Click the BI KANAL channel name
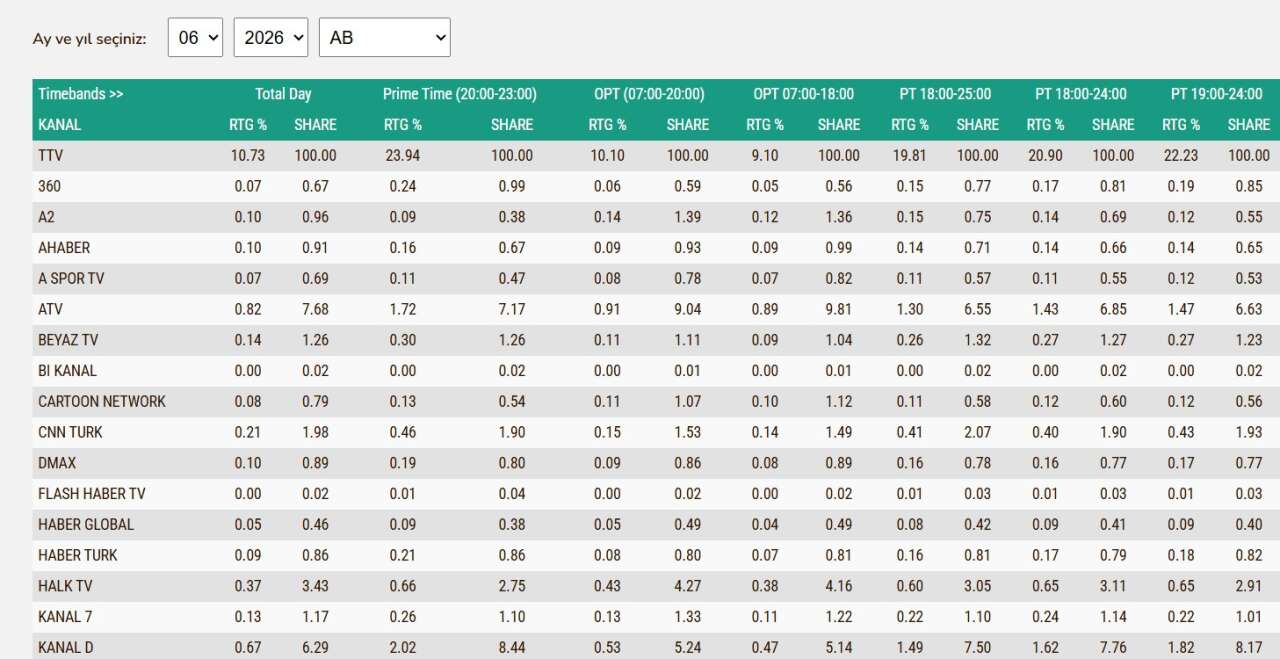This screenshot has width=1280, height=659. point(68,371)
